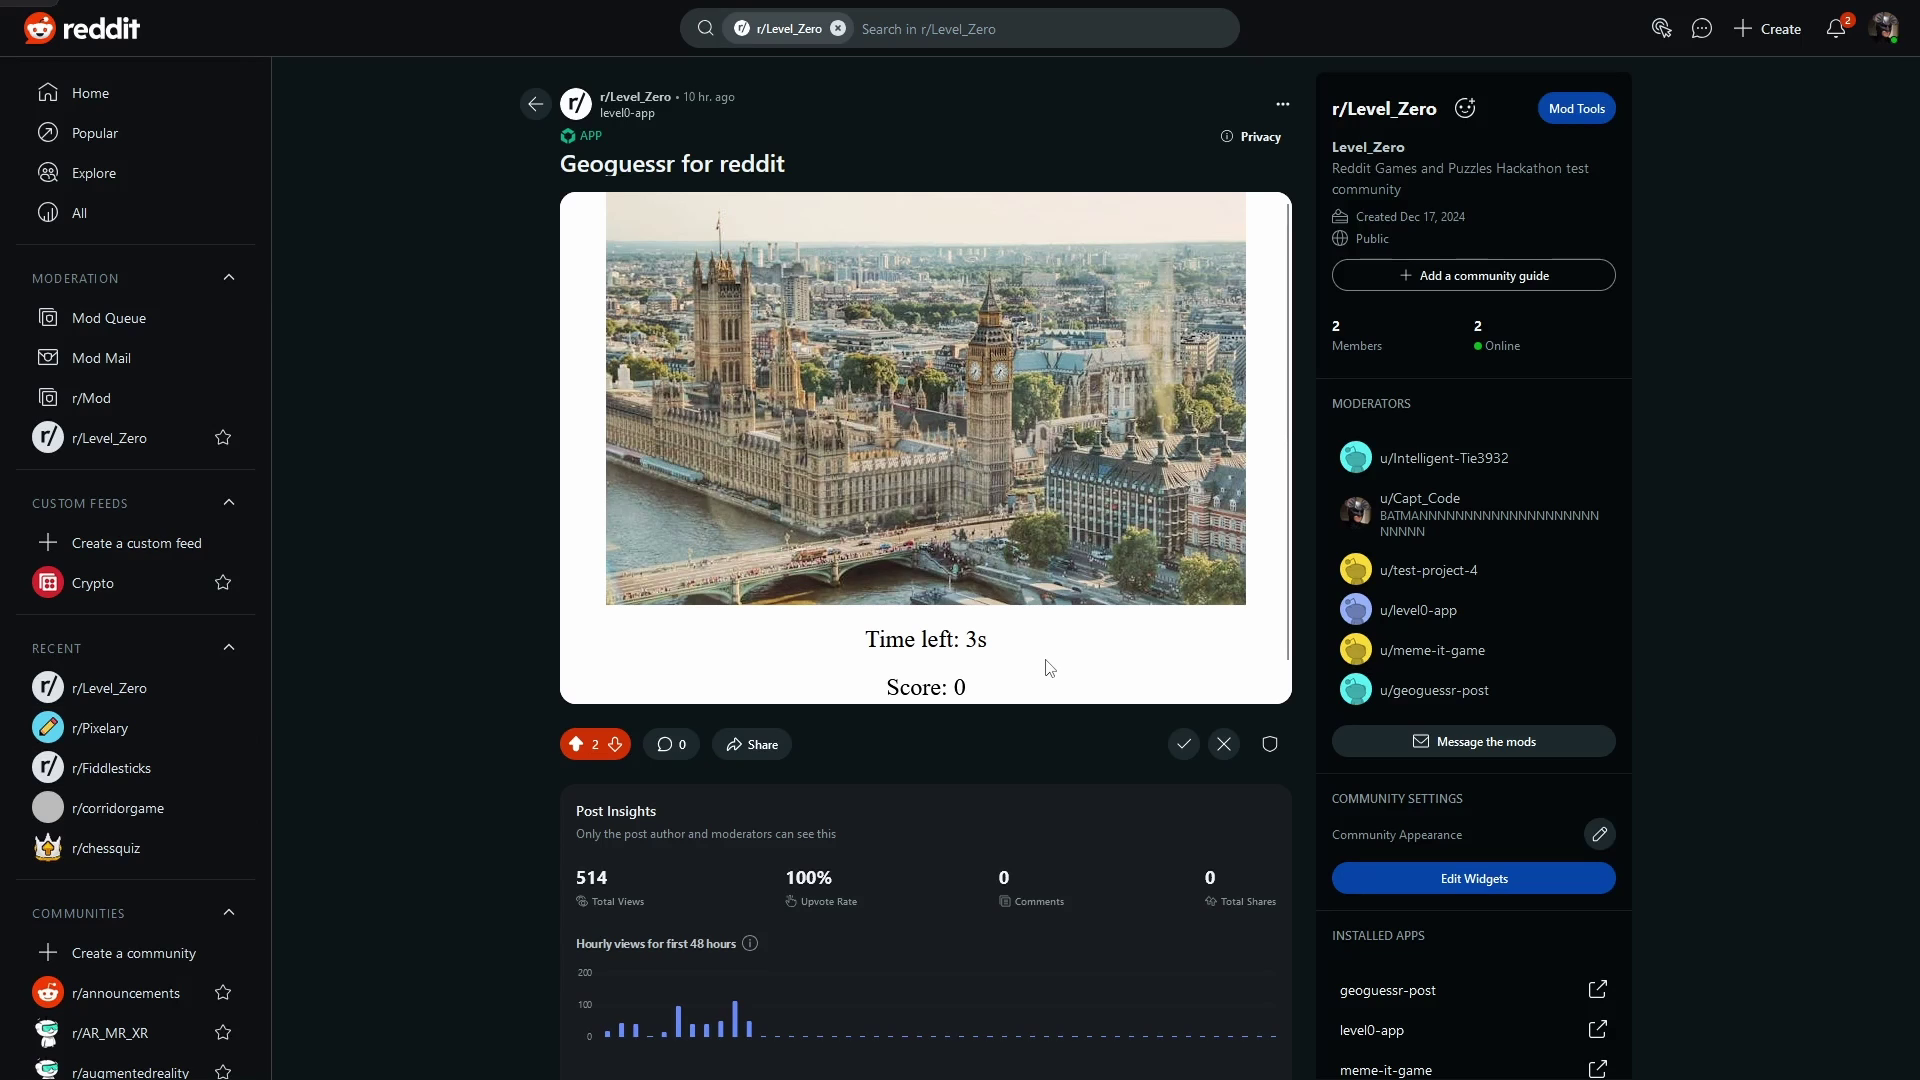Star the r/announcements community
Viewport: 1920px width, 1080px height.
pos(223,993)
